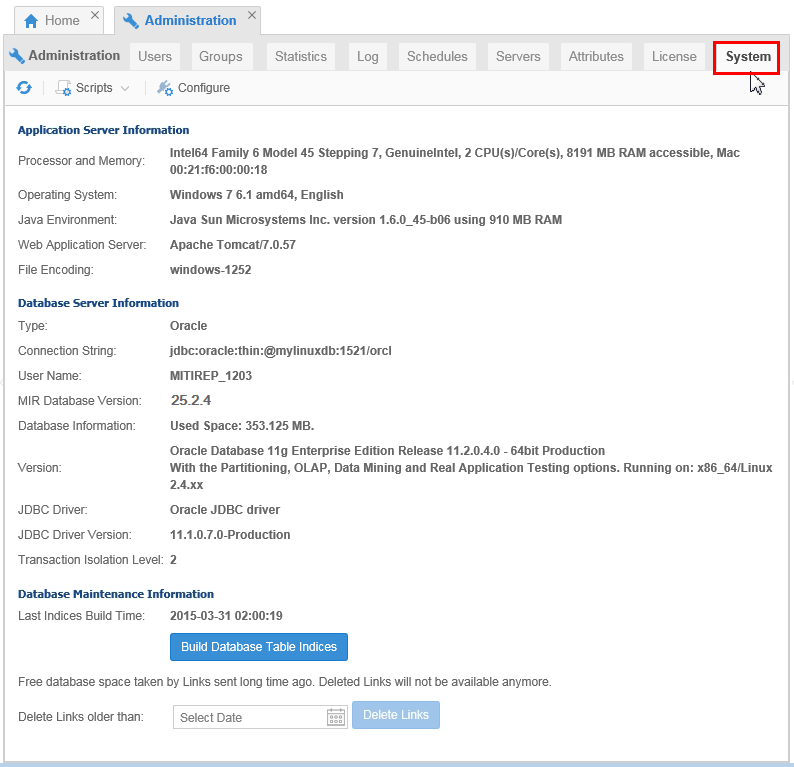Click the Home tab house icon

[x=31, y=21]
